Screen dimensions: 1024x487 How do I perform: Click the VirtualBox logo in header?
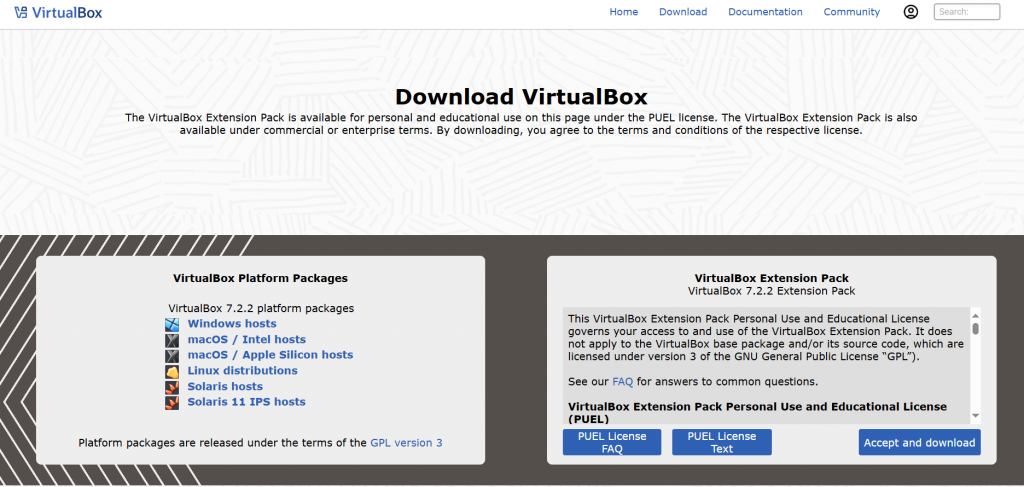pyautogui.click(x=58, y=12)
